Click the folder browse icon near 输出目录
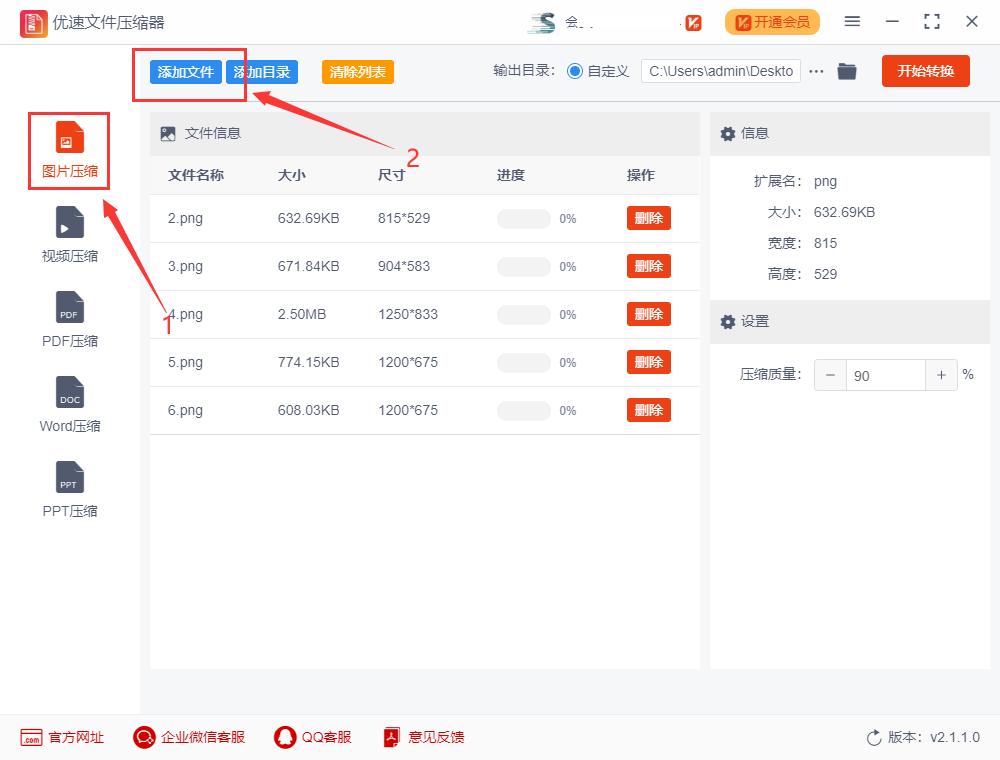The height and width of the screenshot is (760, 1000). coord(847,71)
